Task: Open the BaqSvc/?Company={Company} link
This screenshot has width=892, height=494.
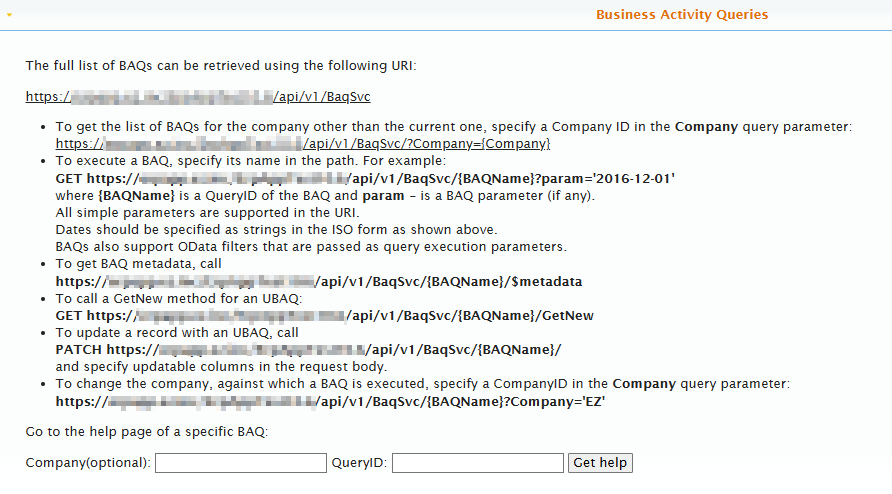Action: (303, 144)
